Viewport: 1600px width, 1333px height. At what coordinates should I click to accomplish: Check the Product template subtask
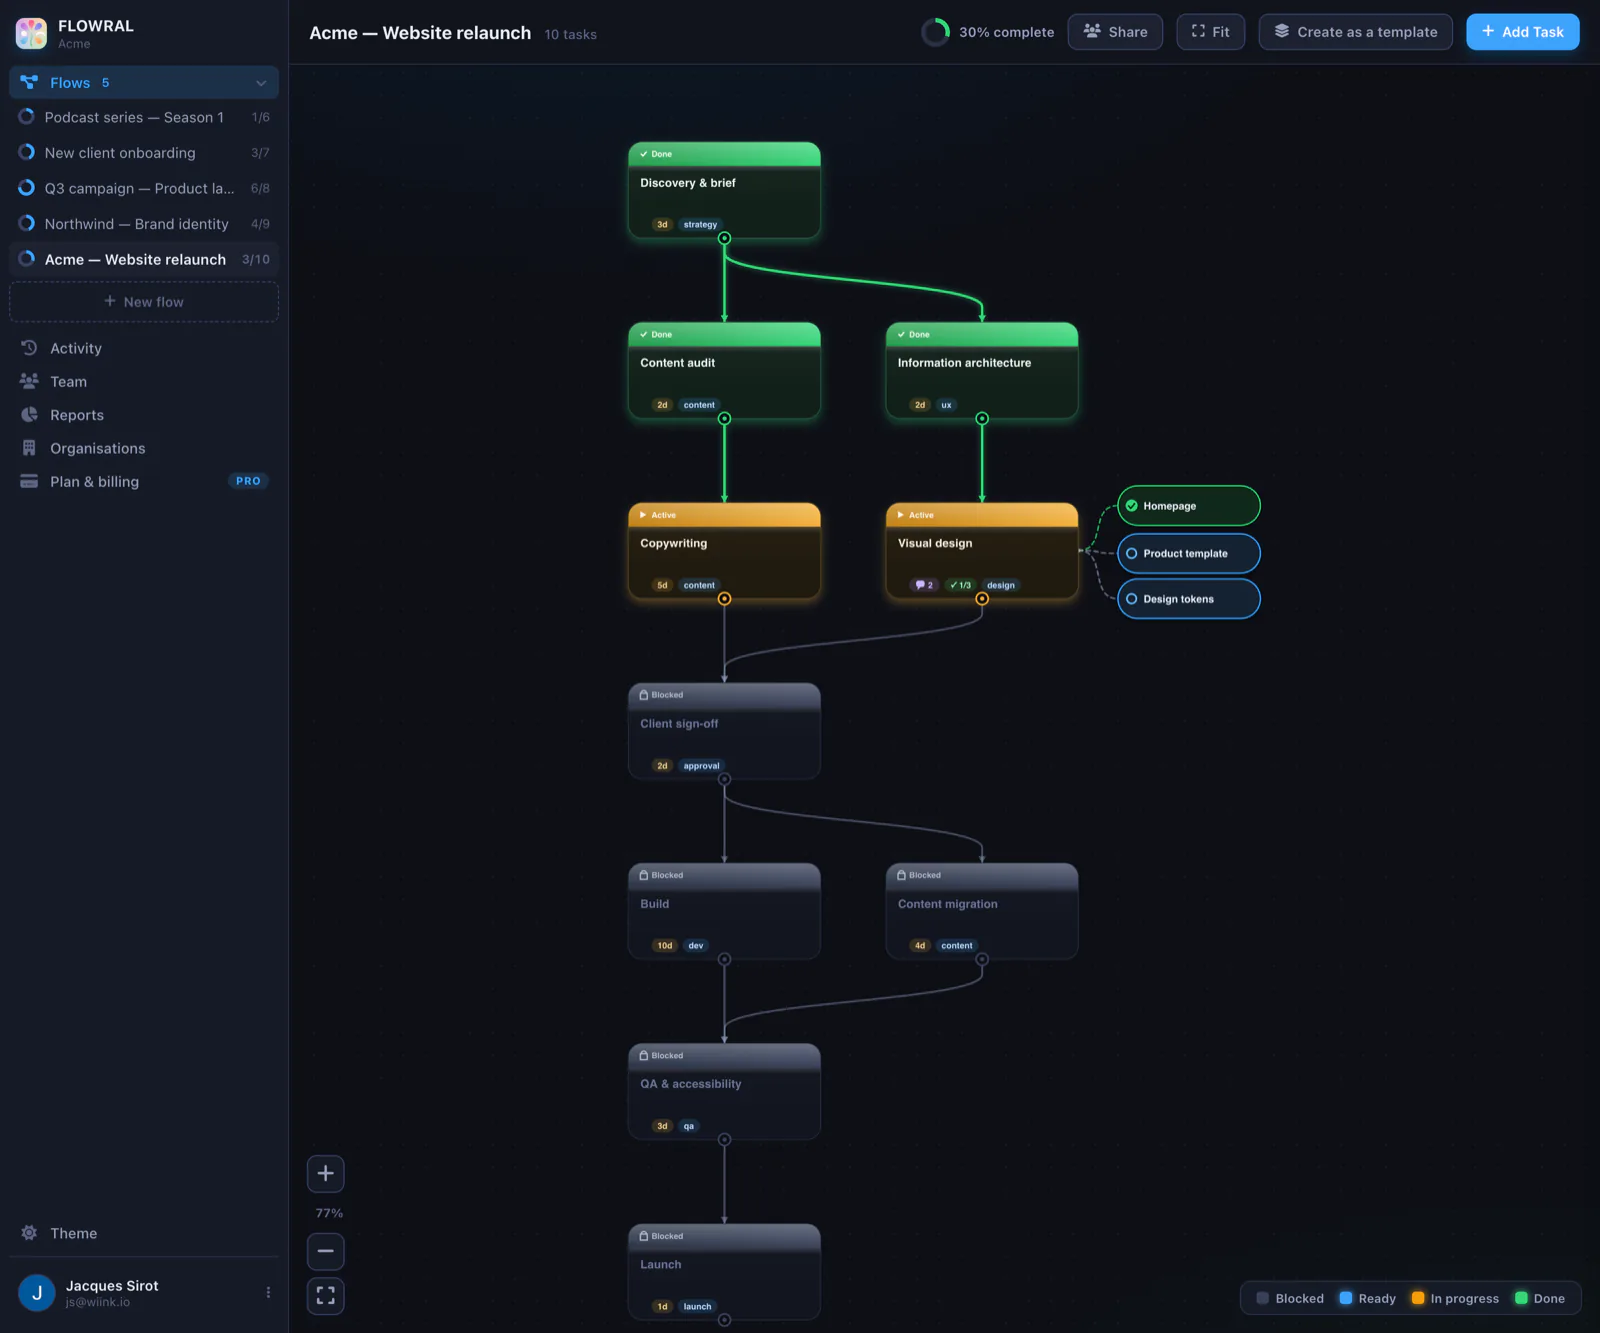coord(1132,553)
